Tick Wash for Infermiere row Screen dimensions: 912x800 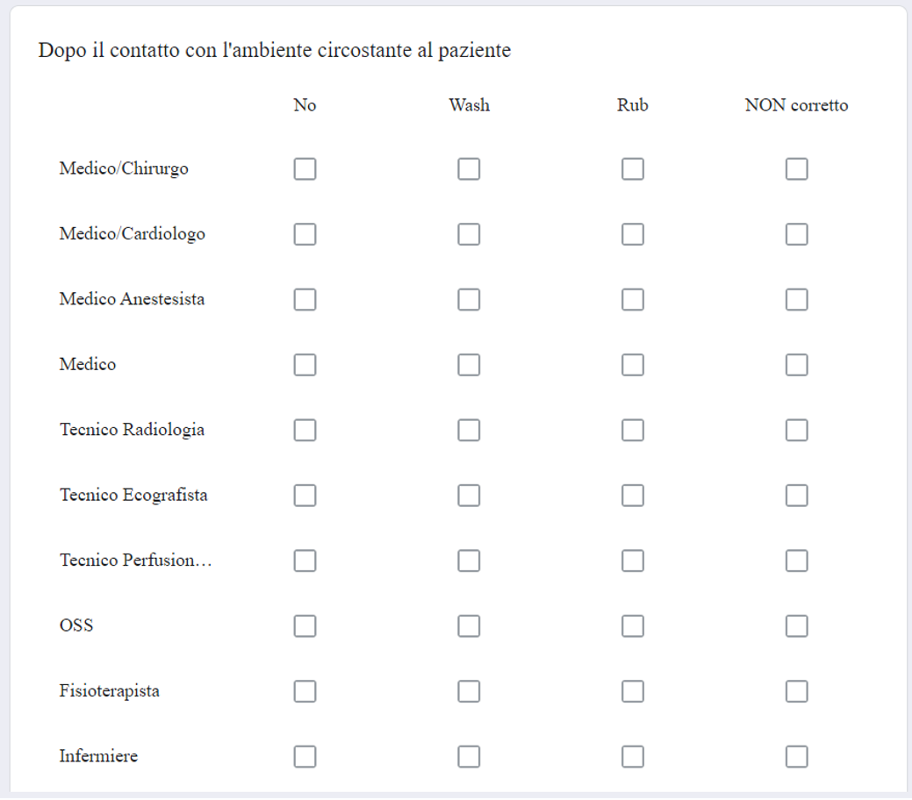tap(469, 757)
